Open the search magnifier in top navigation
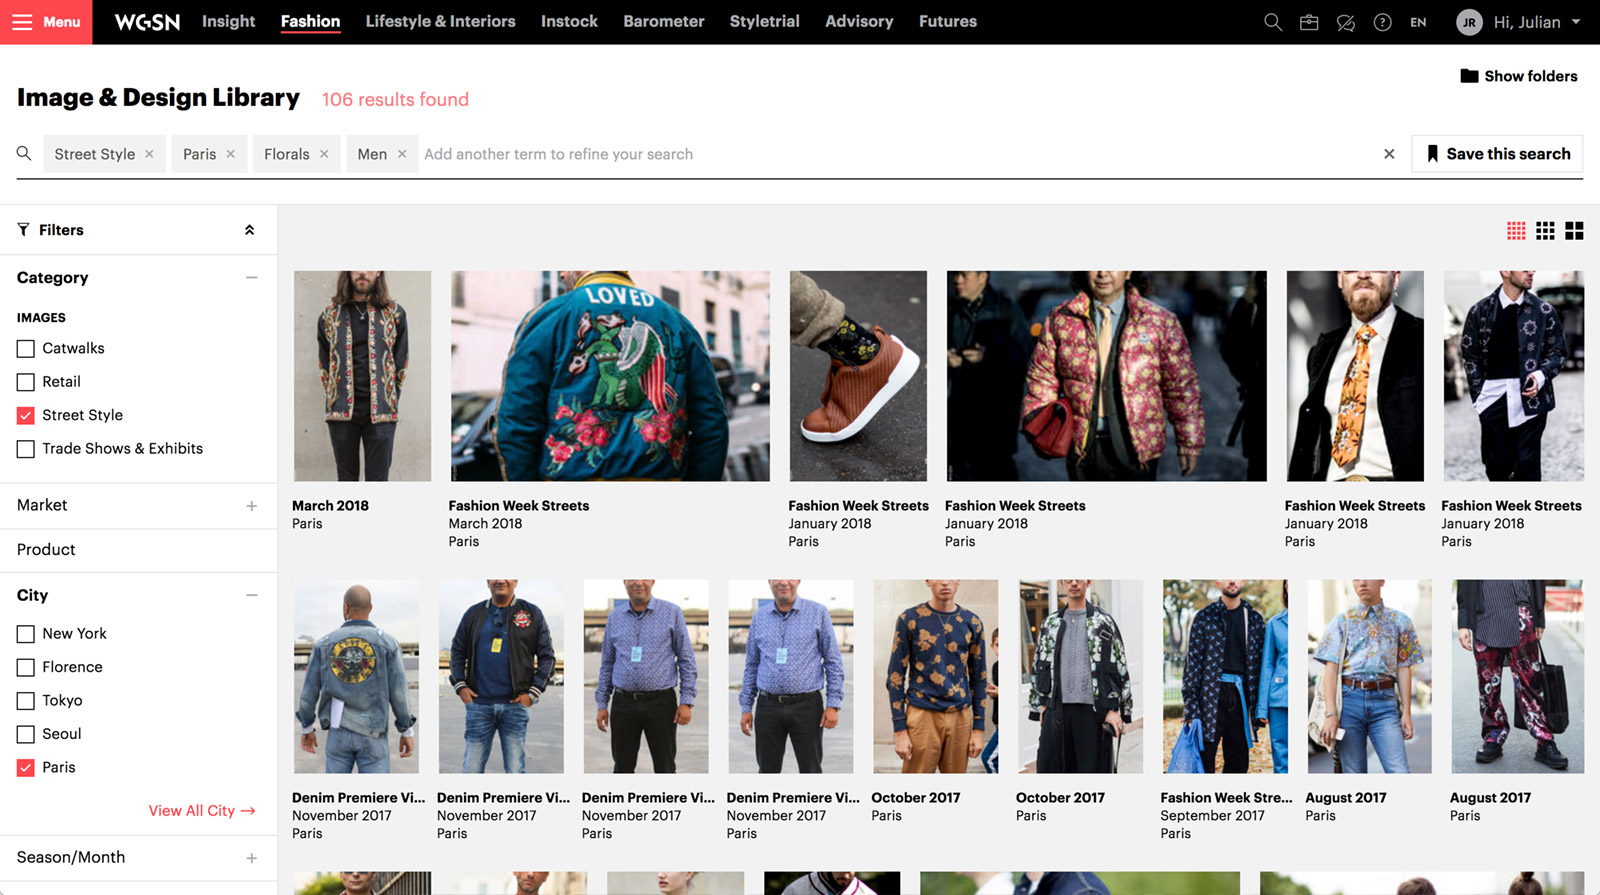Image resolution: width=1600 pixels, height=895 pixels. click(x=1272, y=22)
